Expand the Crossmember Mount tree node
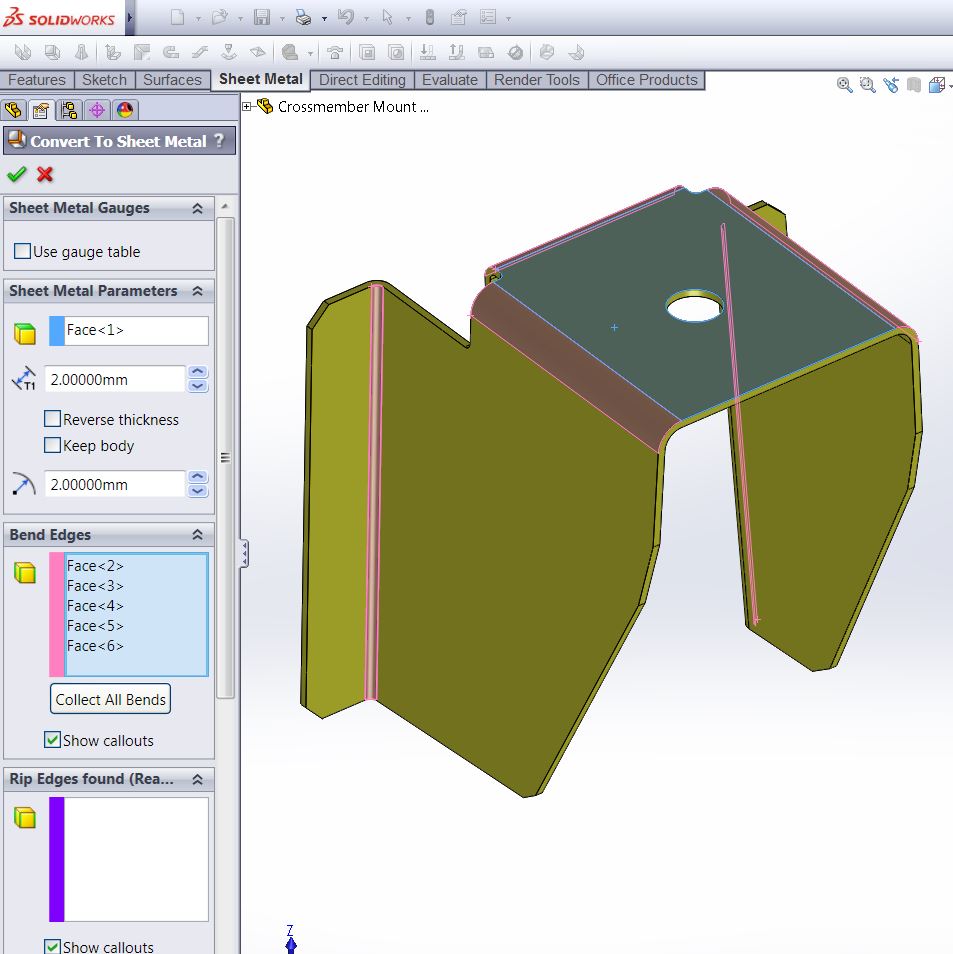This screenshot has width=953, height=954. pos(245,104)
